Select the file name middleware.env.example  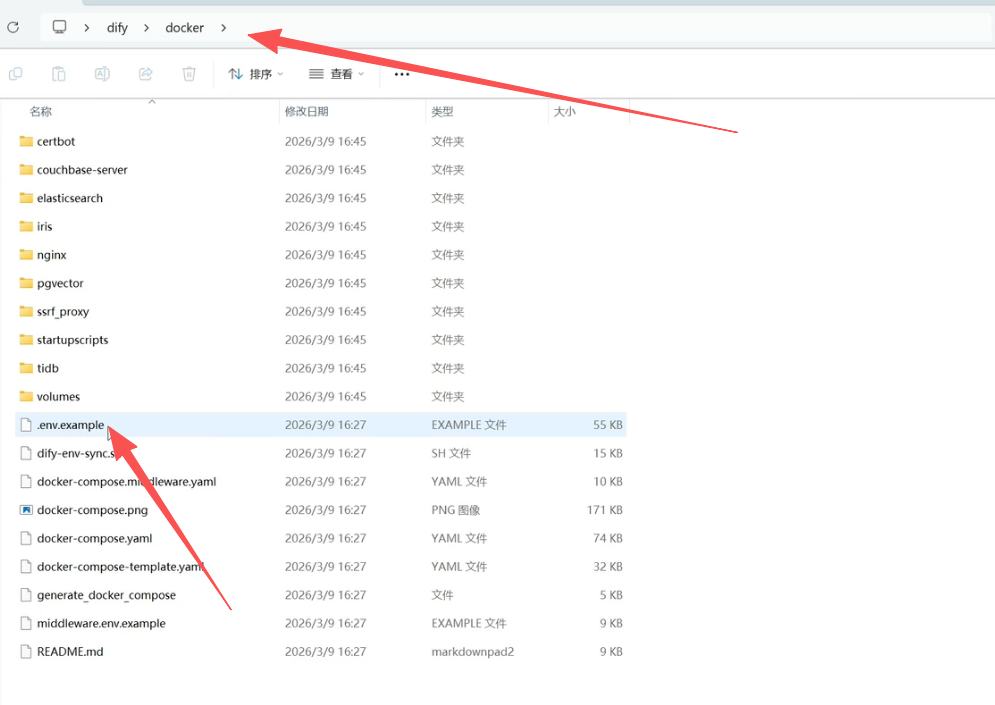[x=102, y=623]
